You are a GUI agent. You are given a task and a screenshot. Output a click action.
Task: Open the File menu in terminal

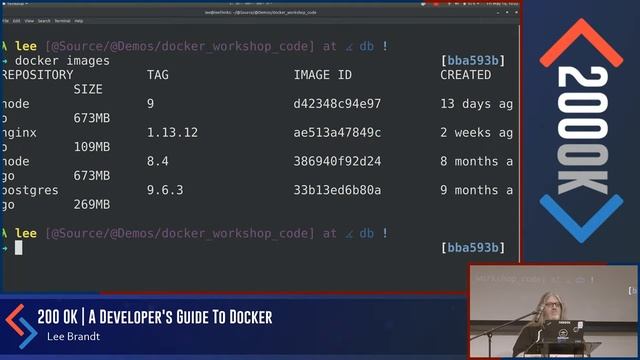coord(5,21)
